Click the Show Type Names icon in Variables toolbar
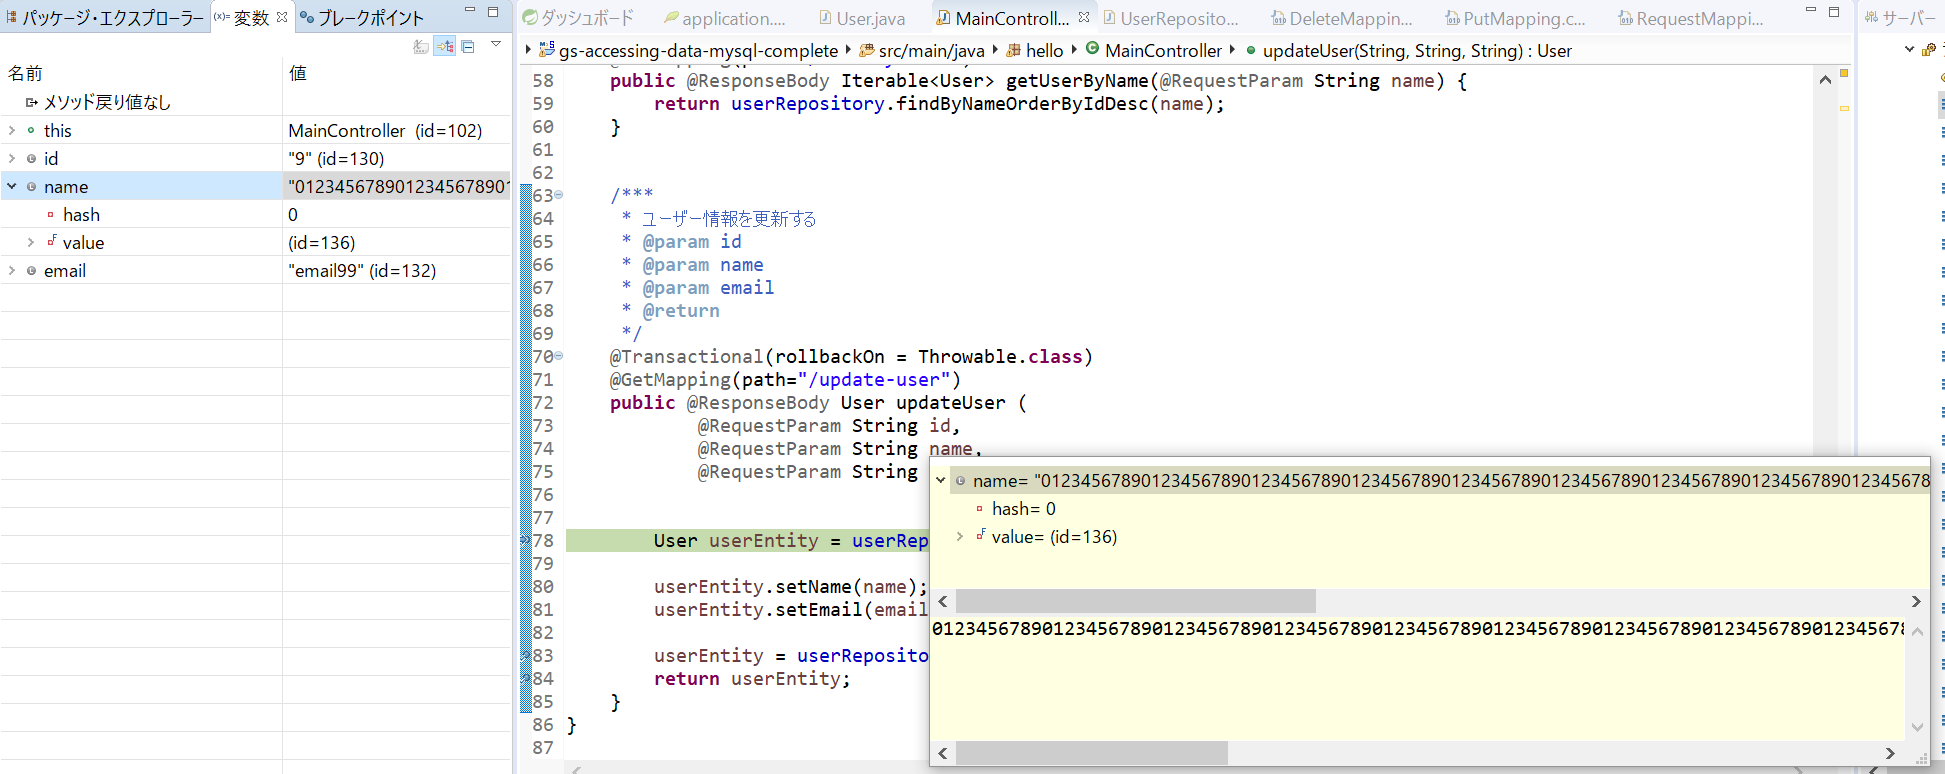The height and width of the screenshot is (774, 1945). (421, 46)
